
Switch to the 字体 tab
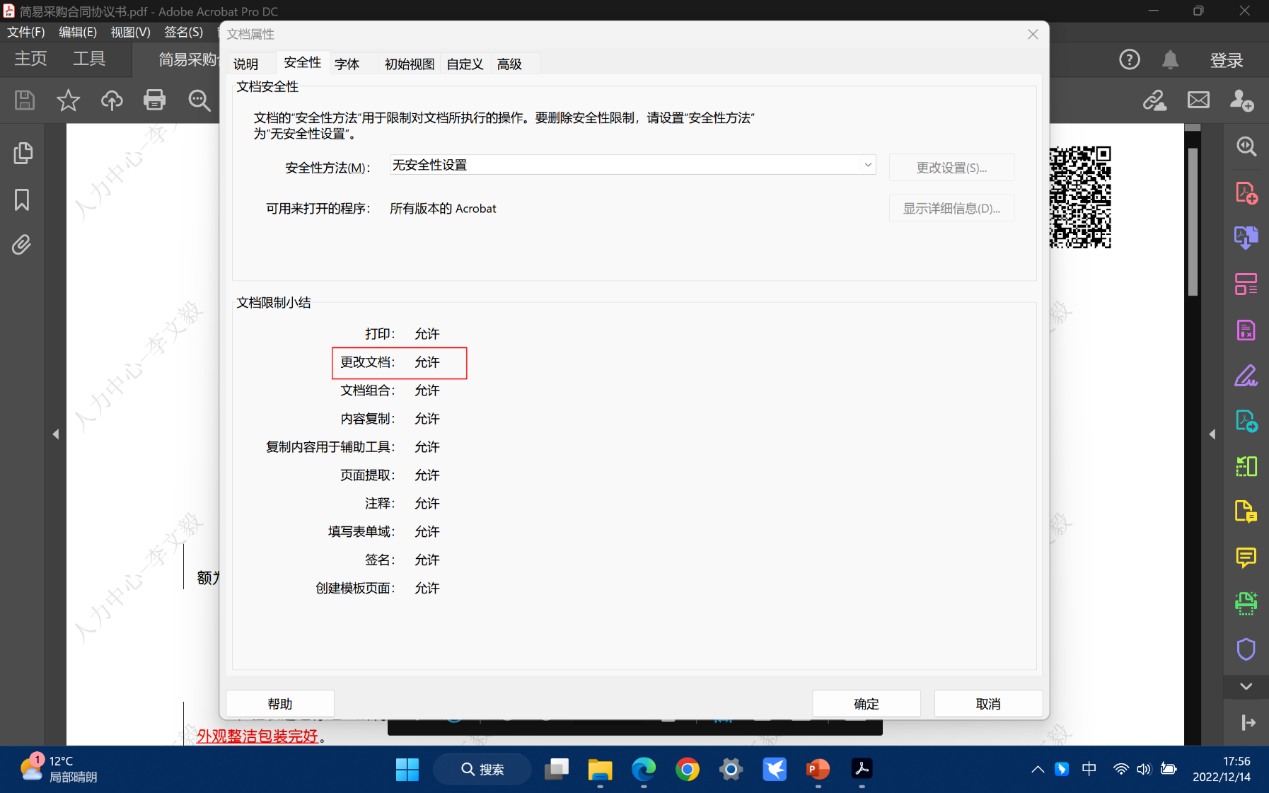347,64
